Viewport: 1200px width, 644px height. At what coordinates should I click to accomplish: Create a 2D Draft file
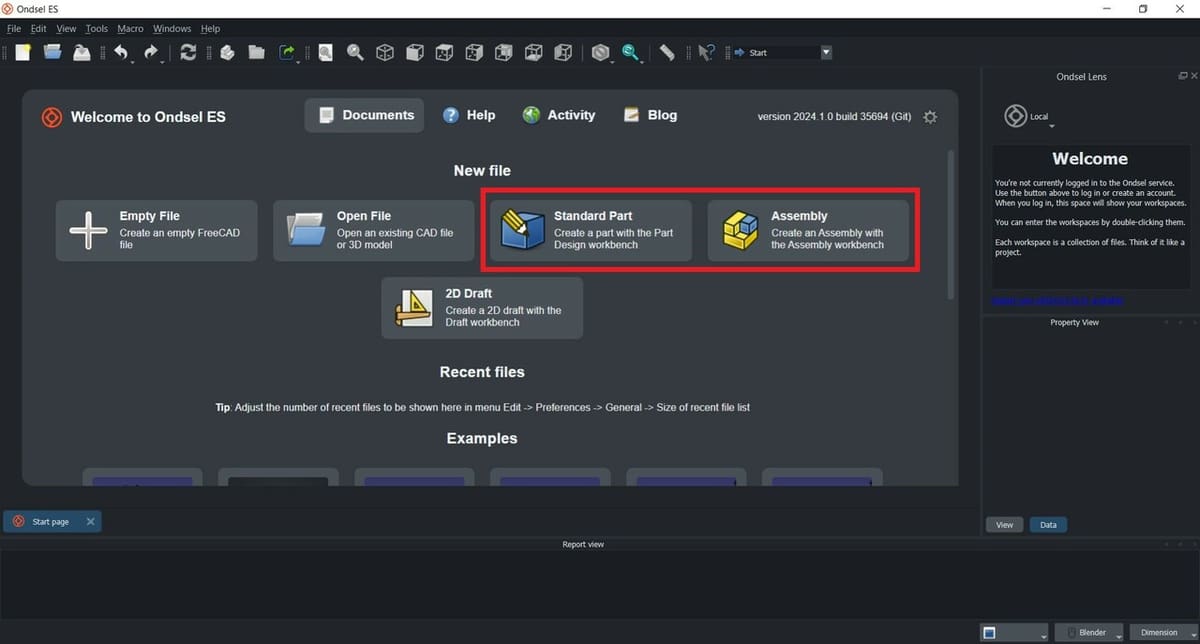(482, 308)
